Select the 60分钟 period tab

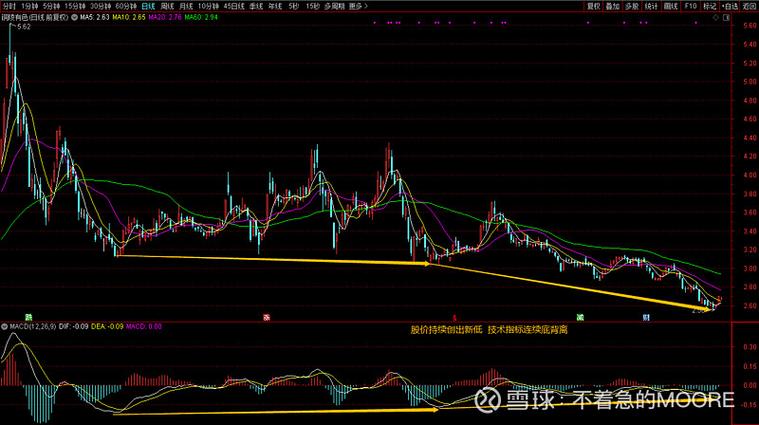pyautogui.click(x=125, y=5)
